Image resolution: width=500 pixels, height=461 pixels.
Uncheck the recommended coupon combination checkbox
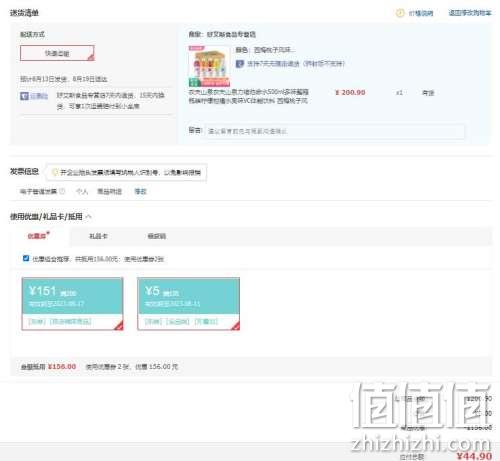26,258
